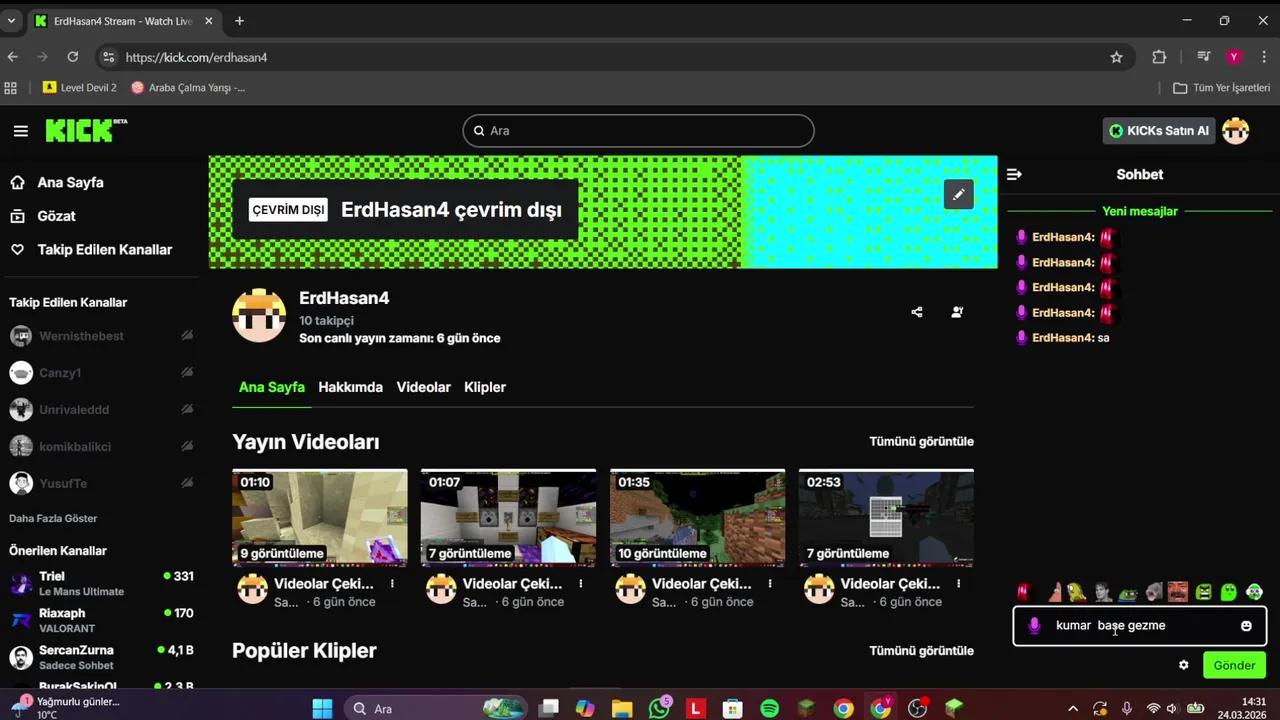Open Spotify from the taskbar
Screen dimensions: 1280x720
(770, 708)
